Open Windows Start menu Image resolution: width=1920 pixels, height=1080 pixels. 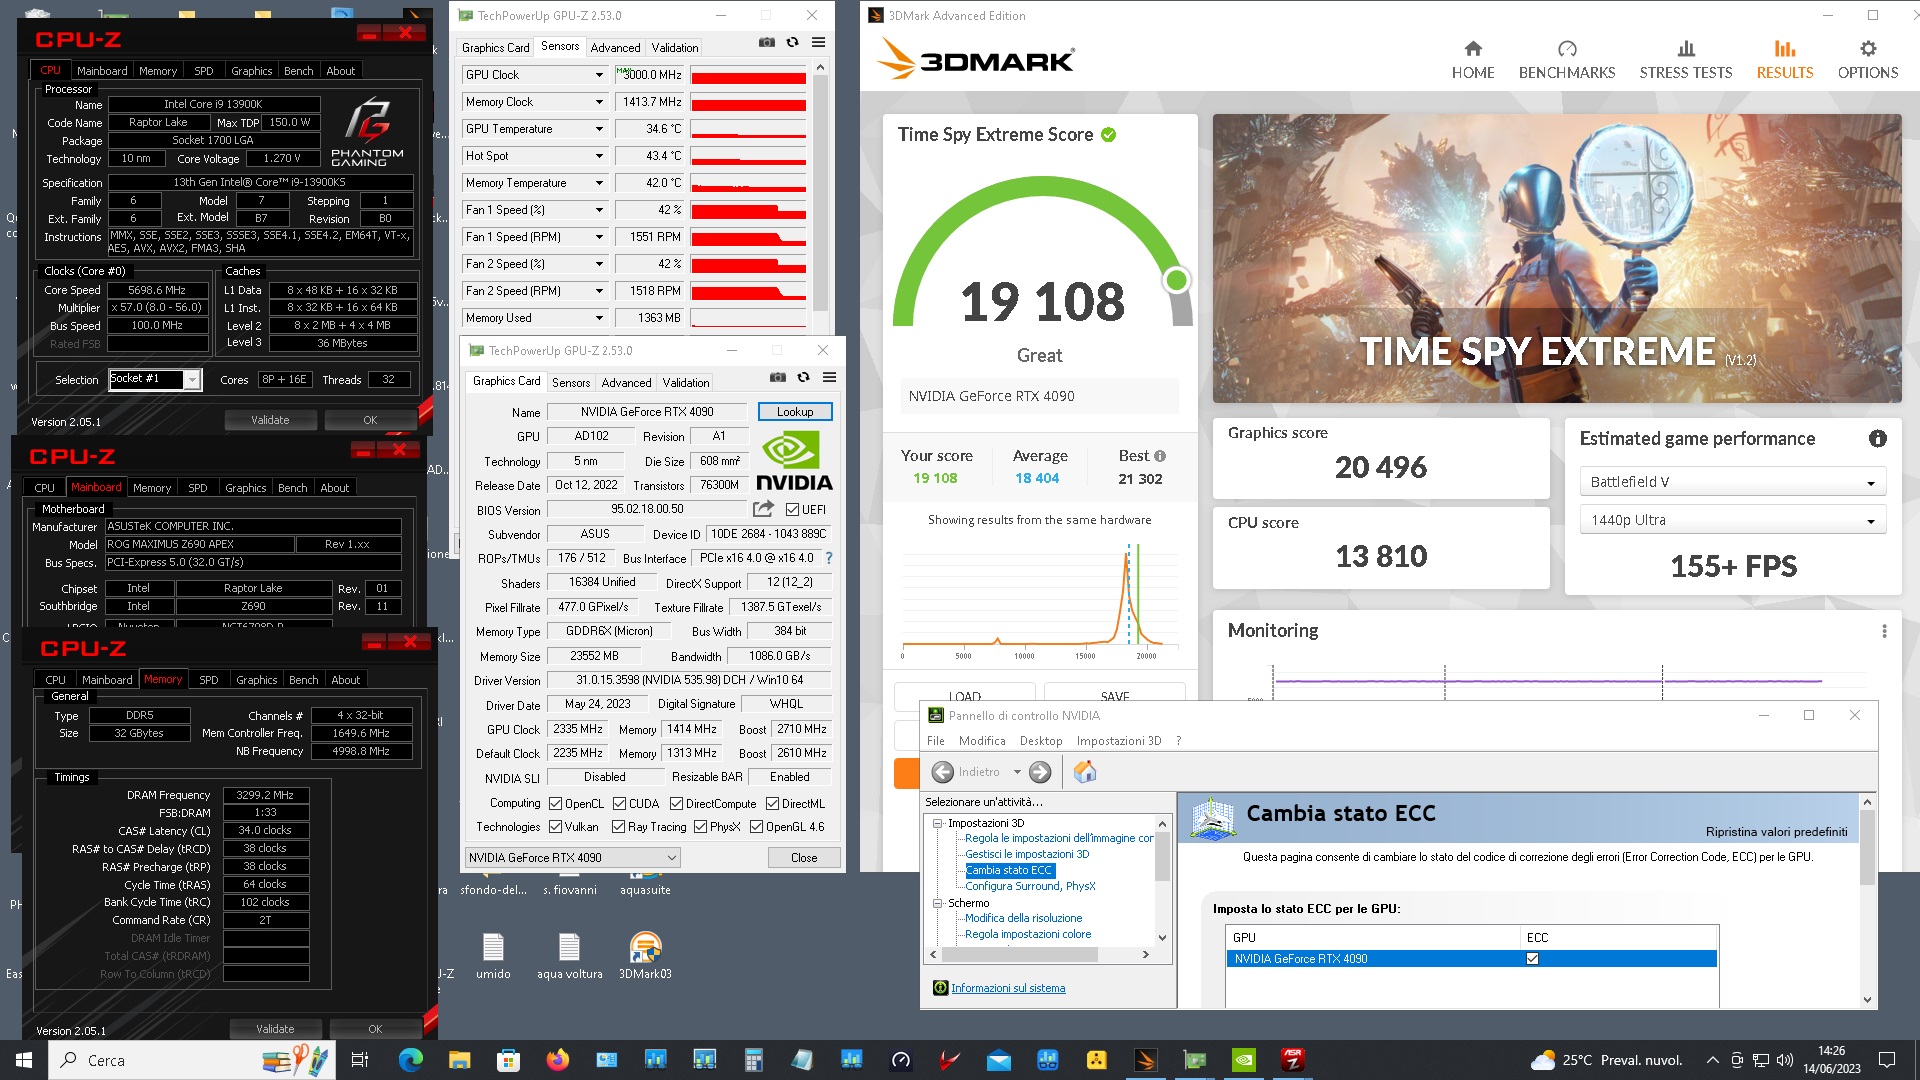[24, 1060]
